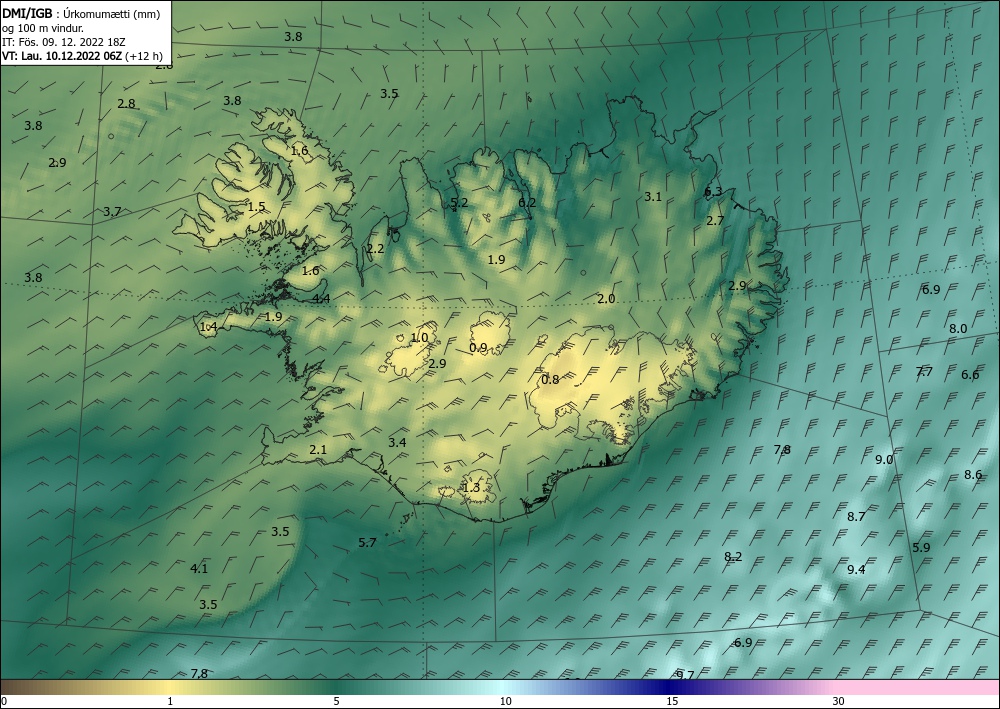
Task: Click the sea value 9.4
Action: (856, 569)
